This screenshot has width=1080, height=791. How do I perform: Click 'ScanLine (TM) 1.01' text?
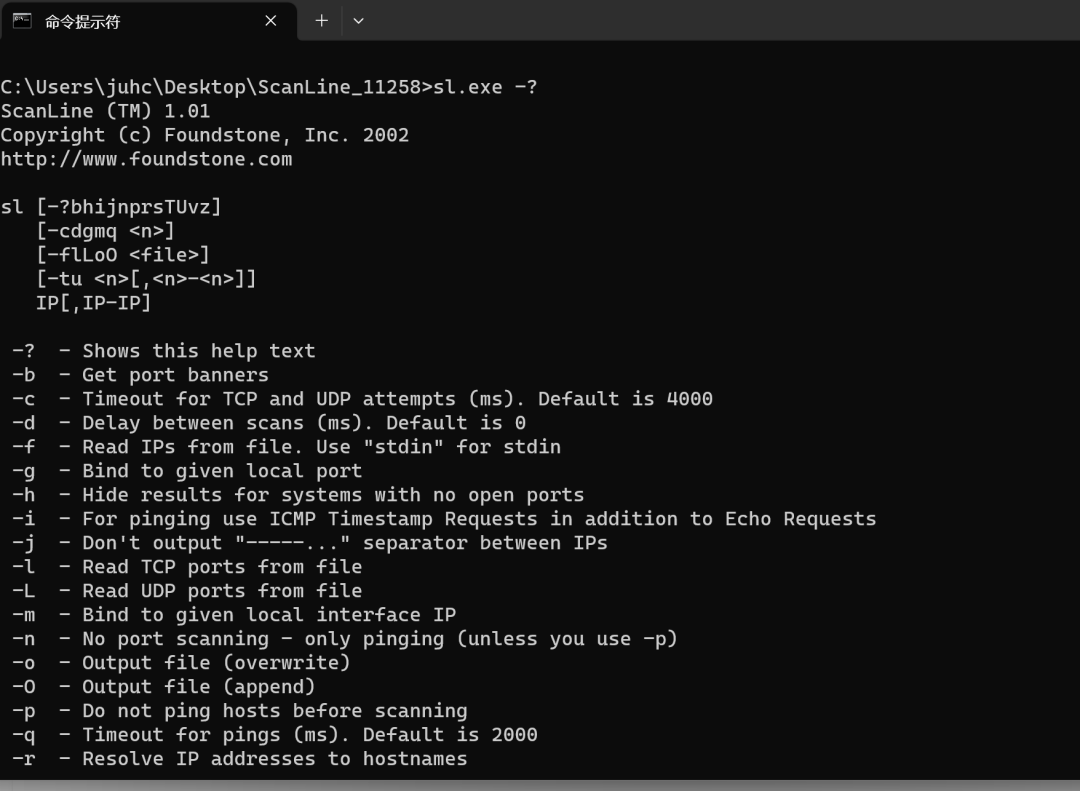coord(105,111)
